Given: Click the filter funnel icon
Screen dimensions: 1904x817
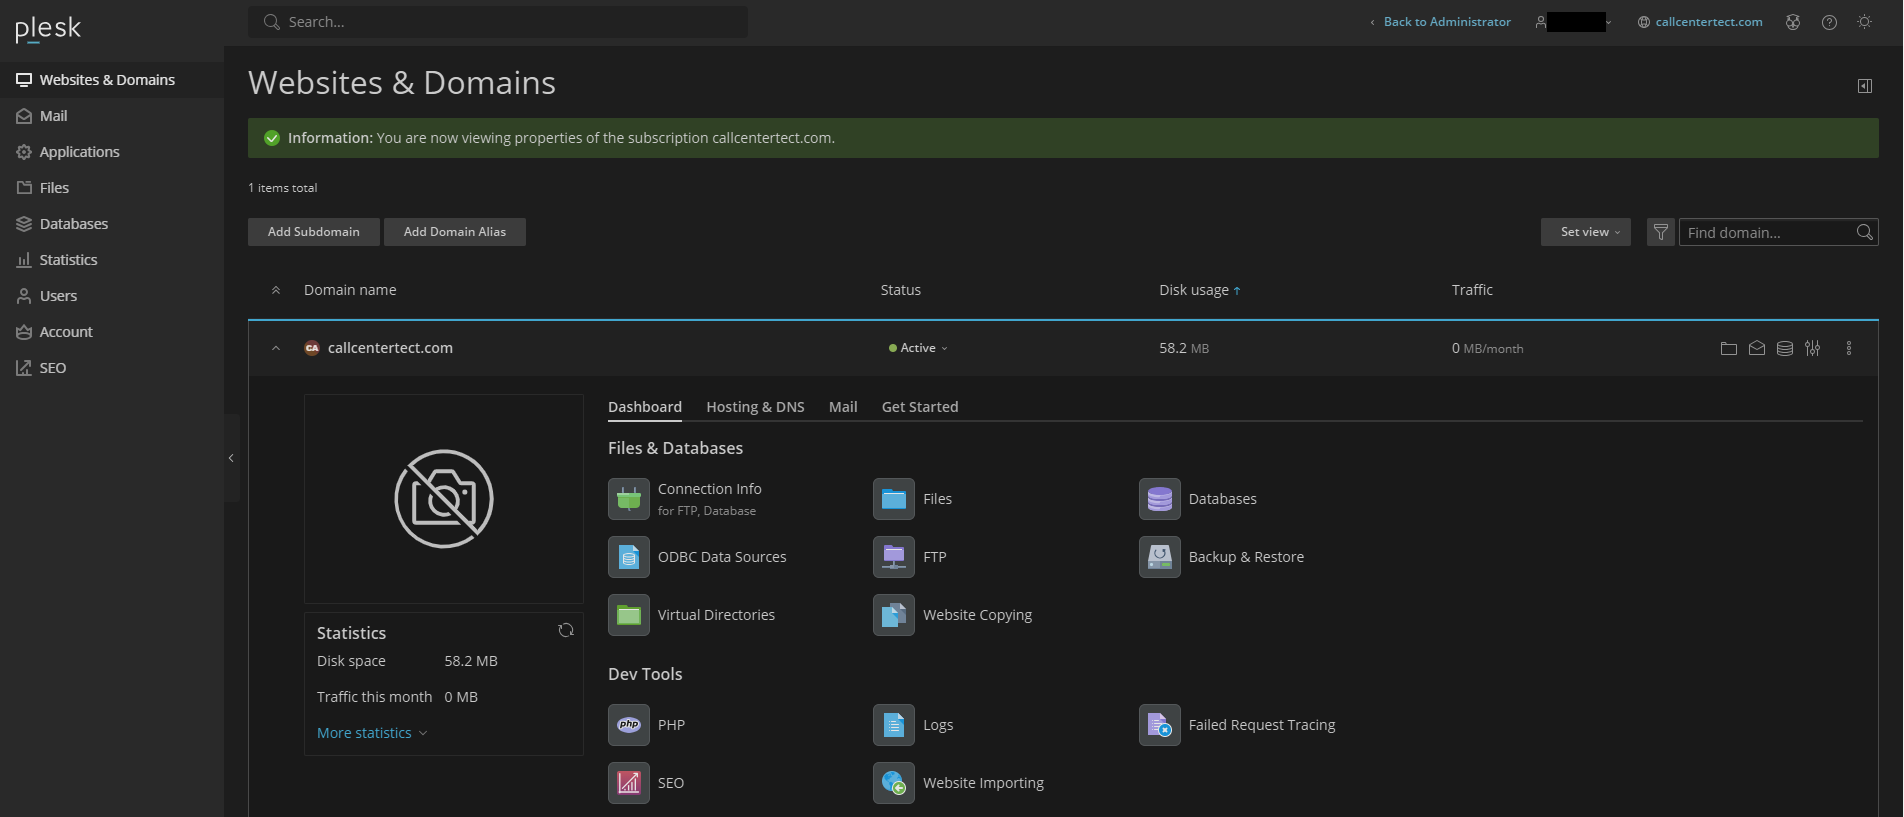Looking at the screenshot, I should point(1660,232).
